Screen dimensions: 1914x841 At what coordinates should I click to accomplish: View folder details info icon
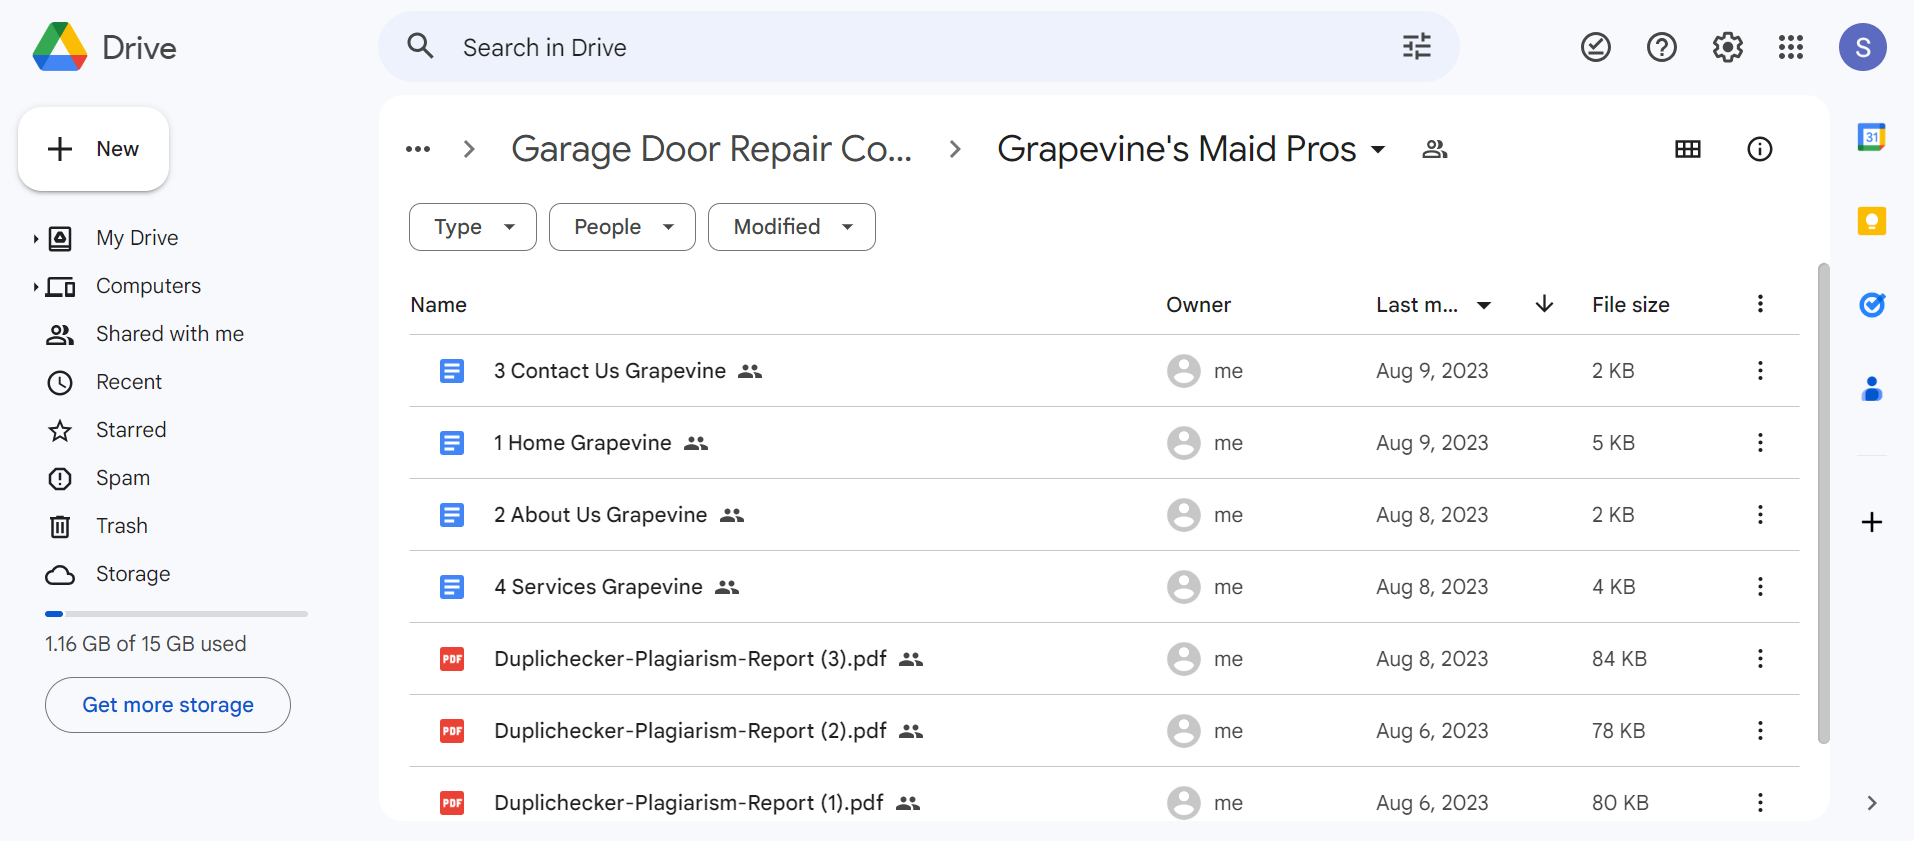[1760, 149]
